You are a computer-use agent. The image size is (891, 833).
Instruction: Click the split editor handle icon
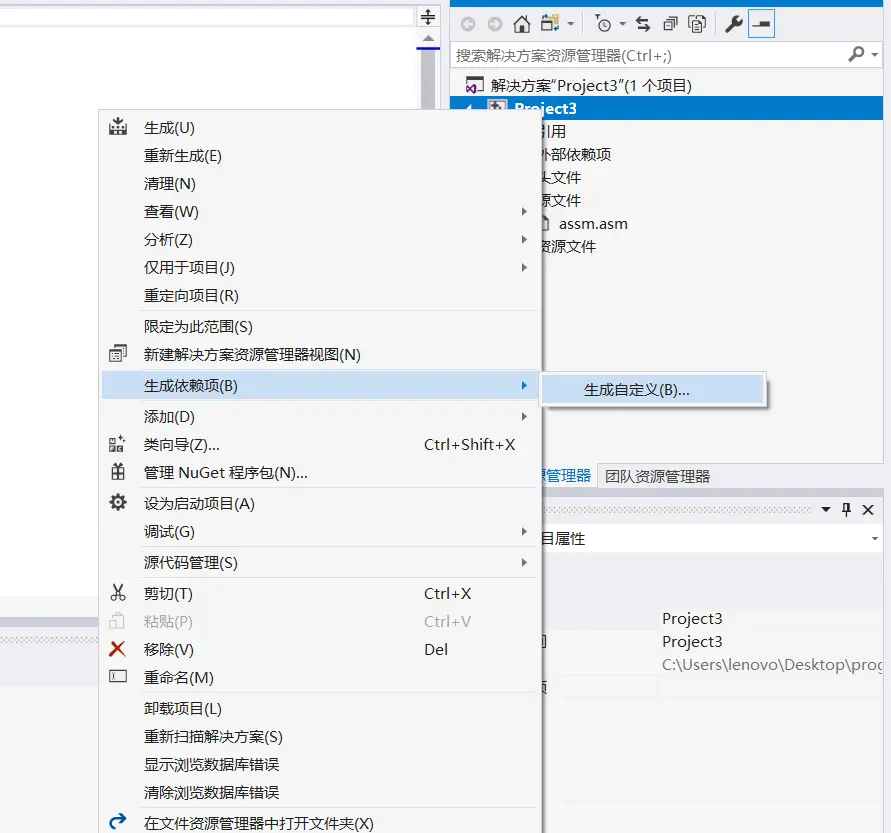point(428,16)
